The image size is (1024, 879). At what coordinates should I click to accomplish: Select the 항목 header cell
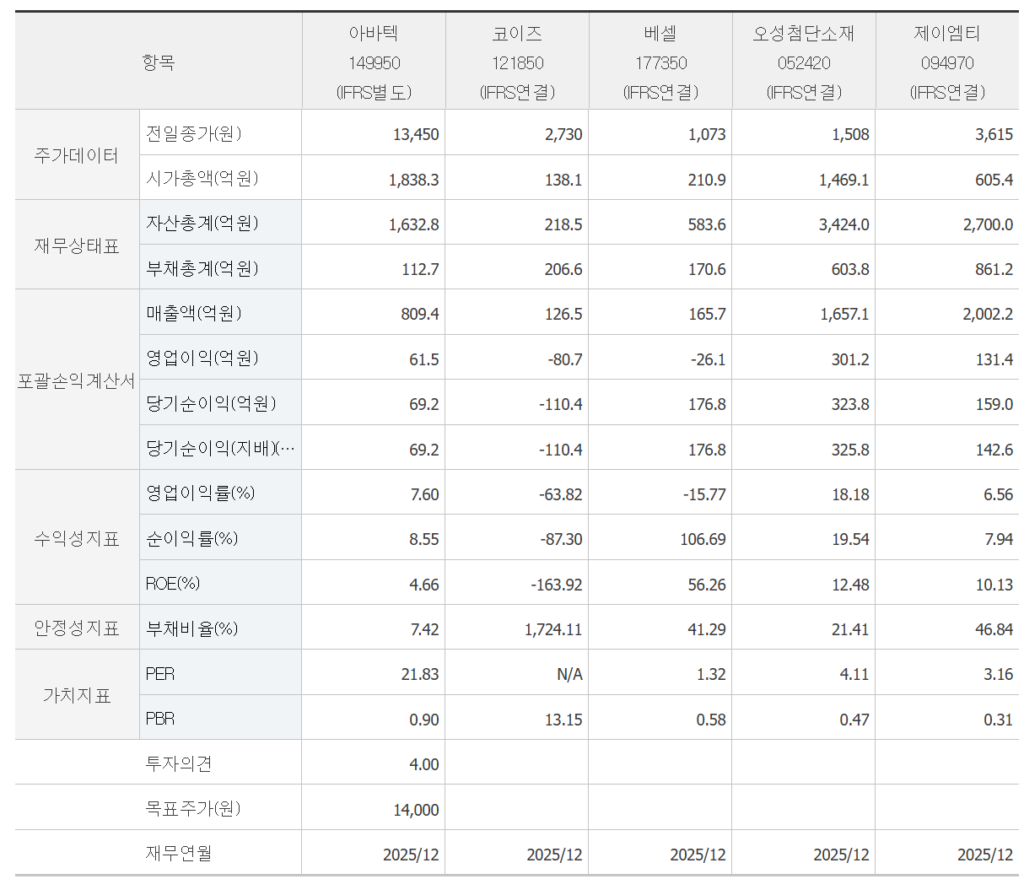click(x=158, y=62)
